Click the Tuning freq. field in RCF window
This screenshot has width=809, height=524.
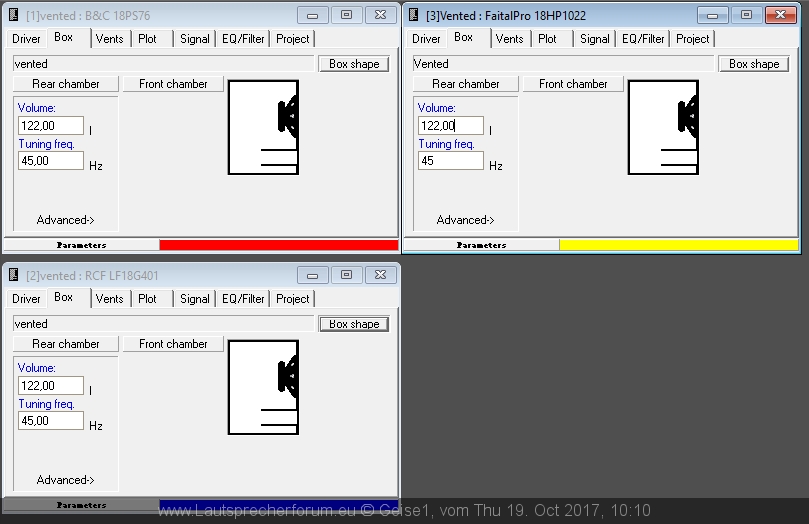(x=50, y=421)
